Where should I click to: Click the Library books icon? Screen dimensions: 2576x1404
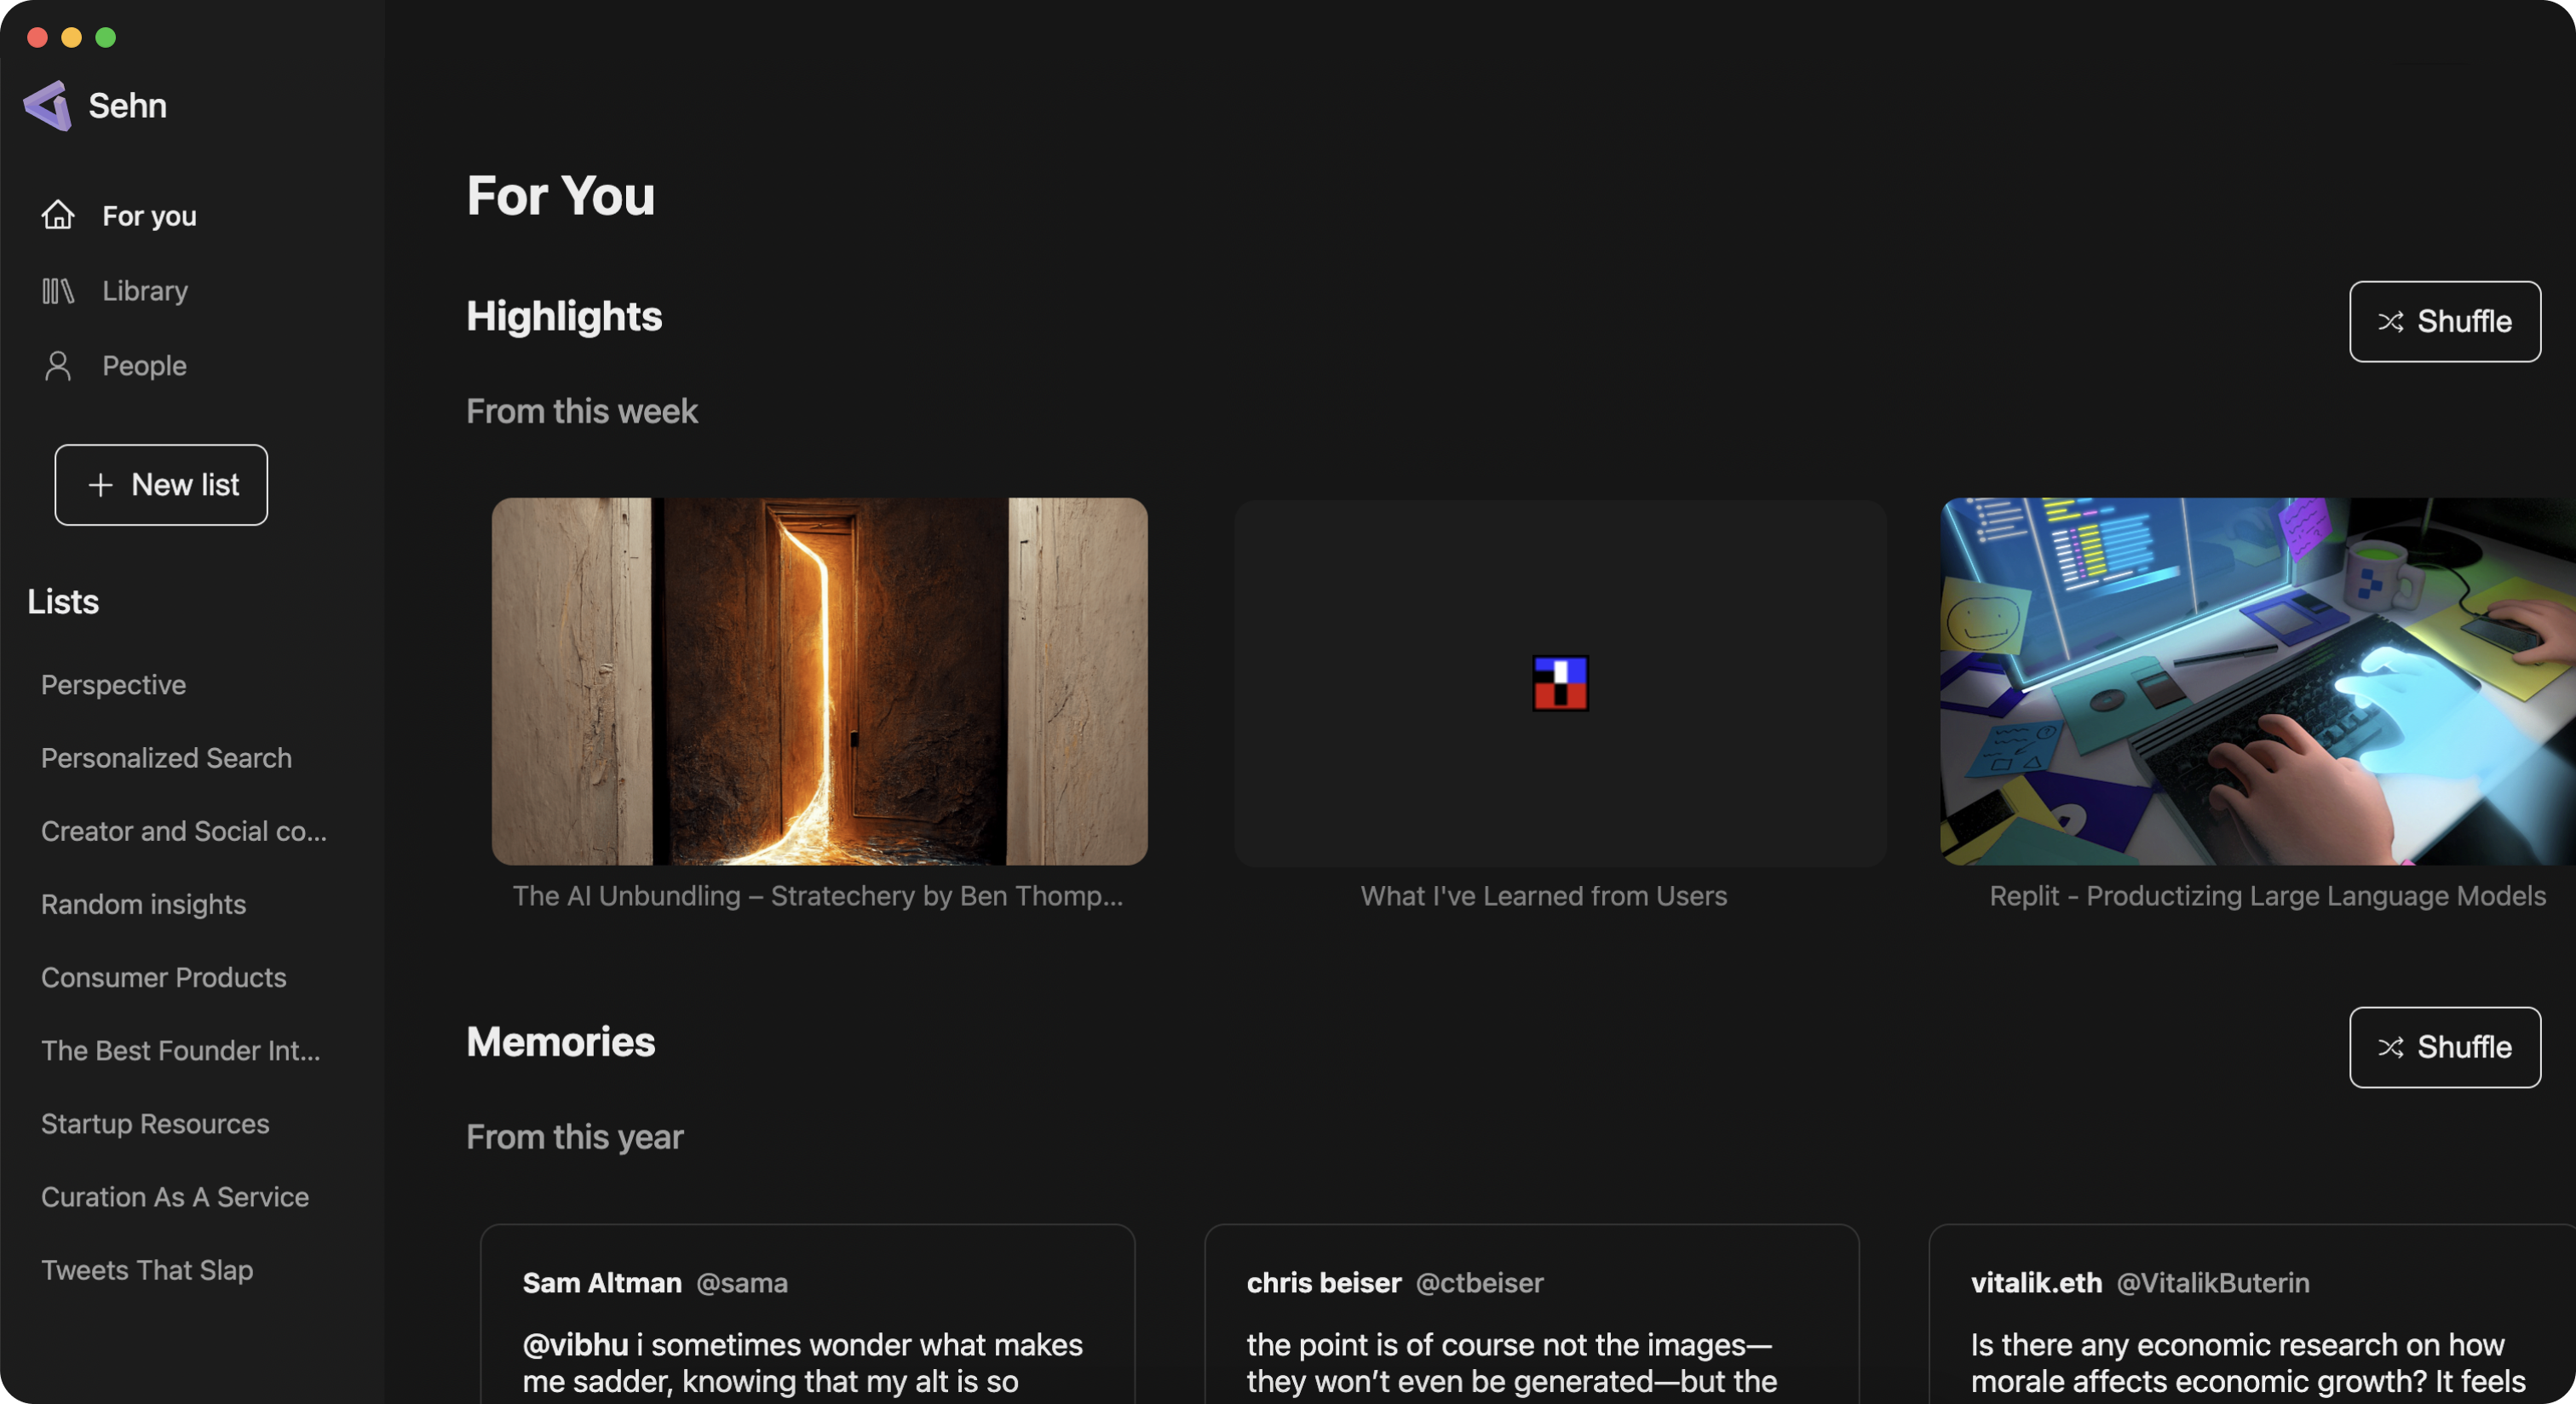pyautogui.click(x=58, y=291)
